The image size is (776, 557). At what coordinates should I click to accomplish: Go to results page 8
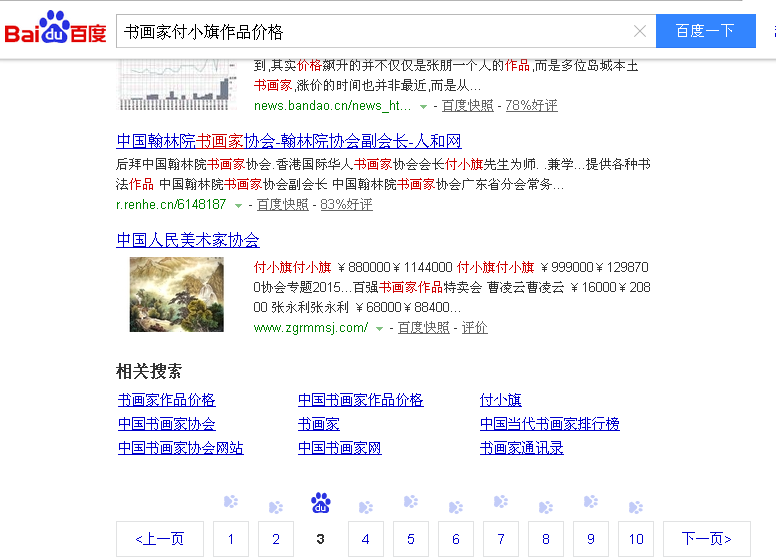[x=546, y=539]
